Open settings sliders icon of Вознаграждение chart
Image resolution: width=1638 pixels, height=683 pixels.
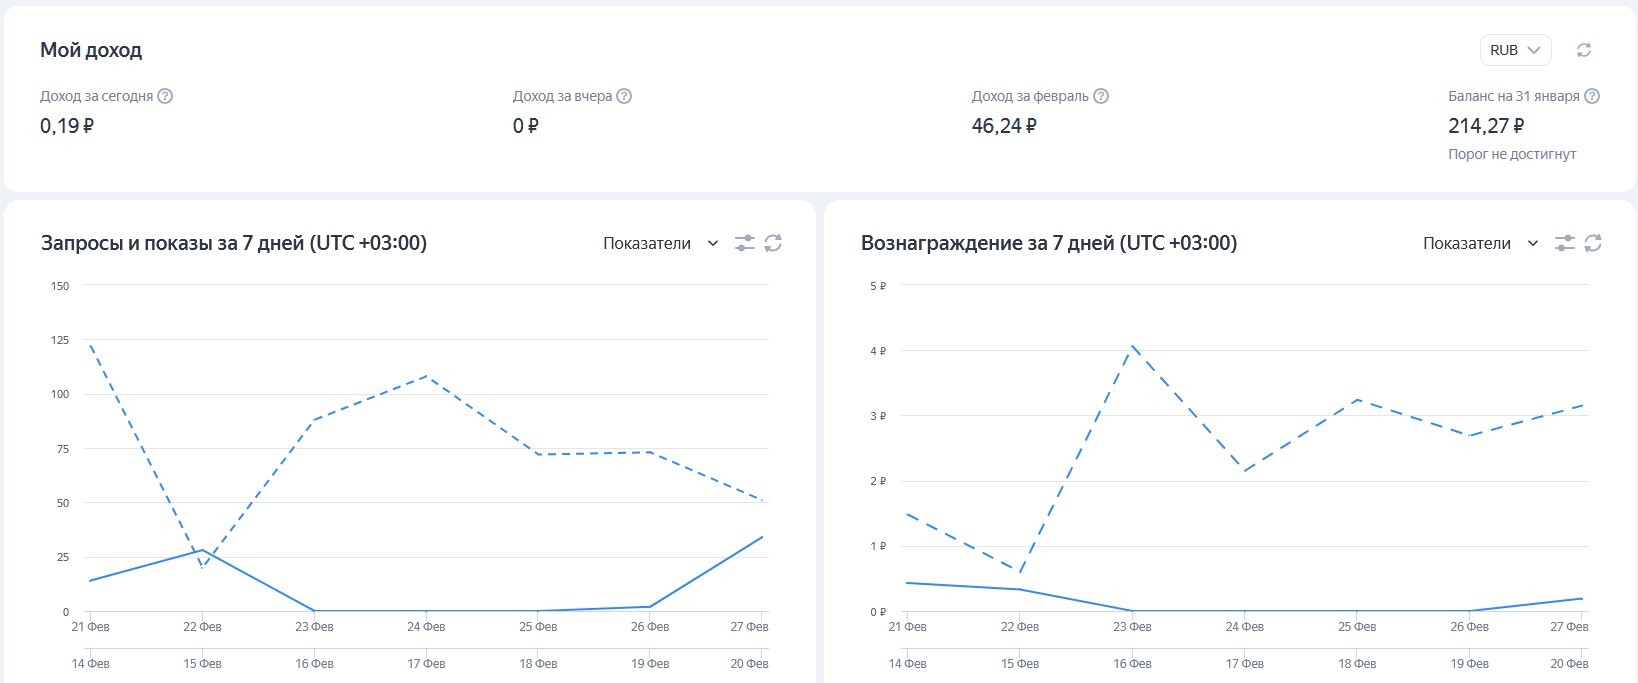tap(1565, 243)
